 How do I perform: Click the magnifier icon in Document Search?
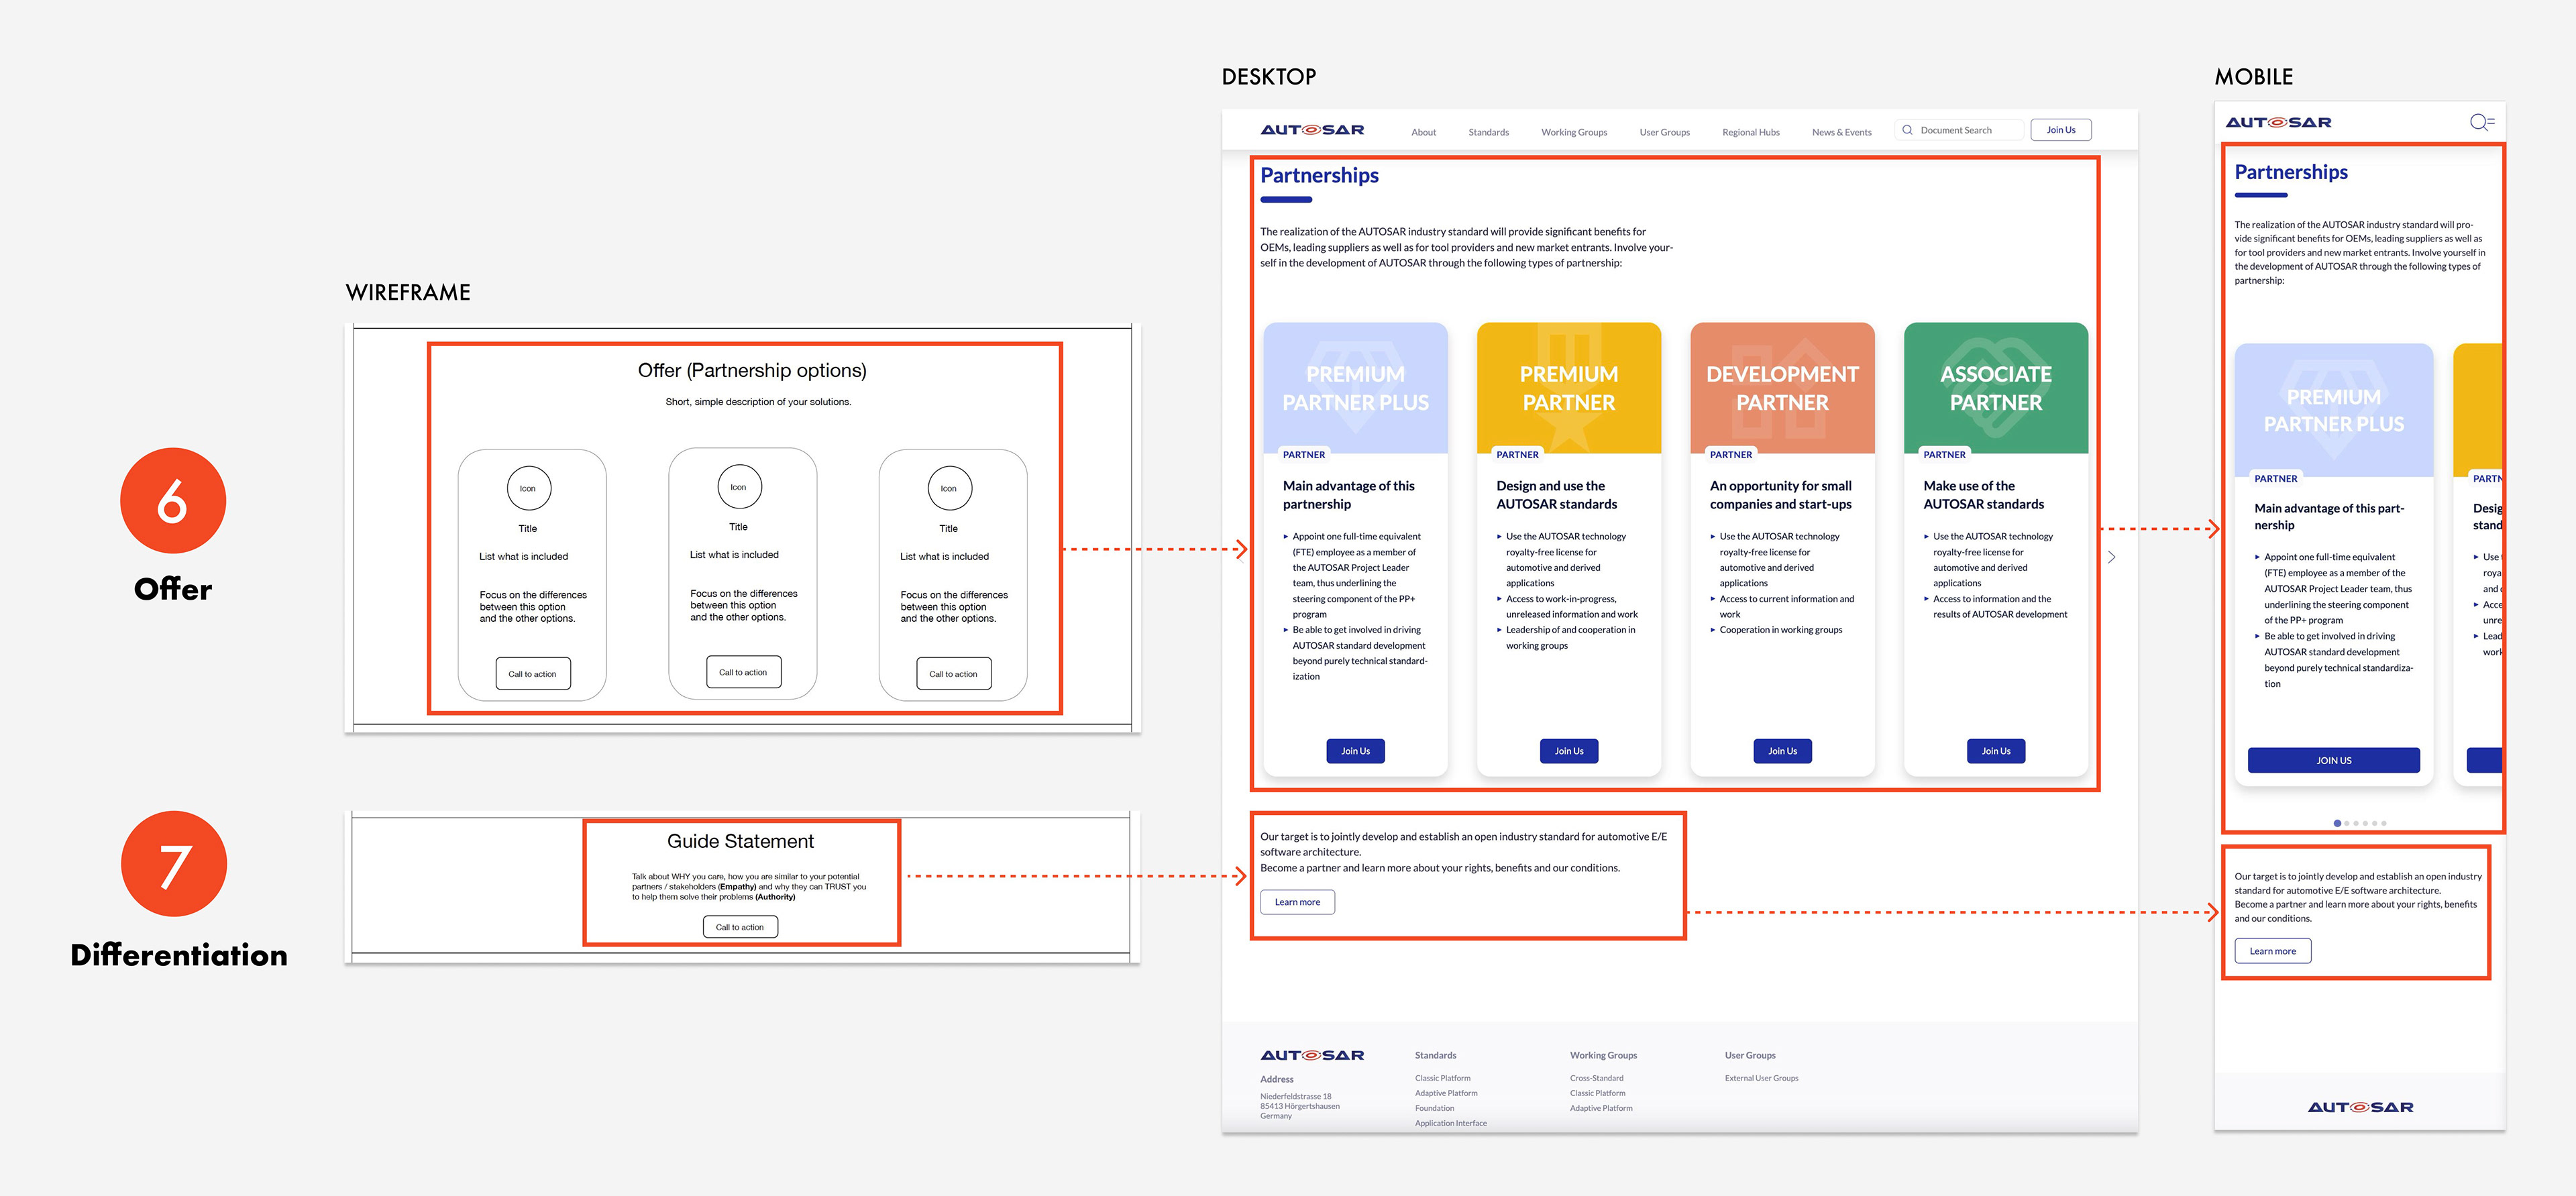1907,130
